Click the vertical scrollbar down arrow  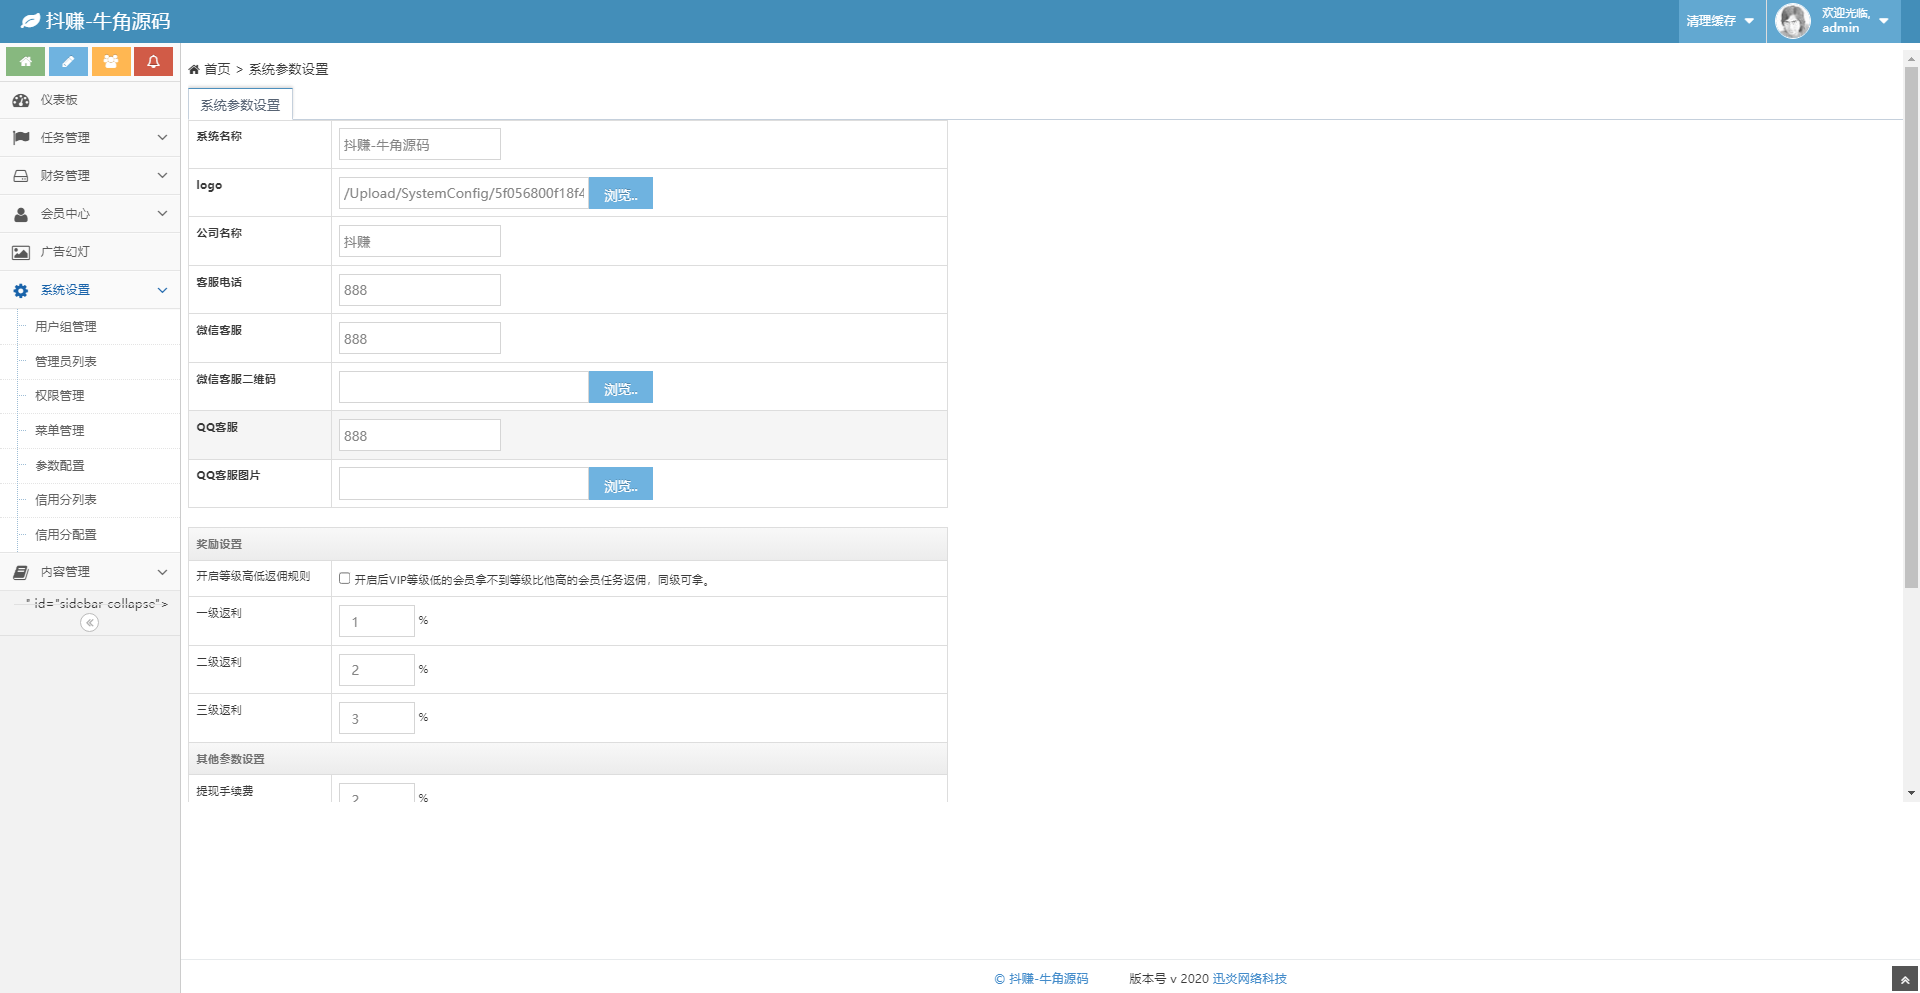[x=1911, y=793]
